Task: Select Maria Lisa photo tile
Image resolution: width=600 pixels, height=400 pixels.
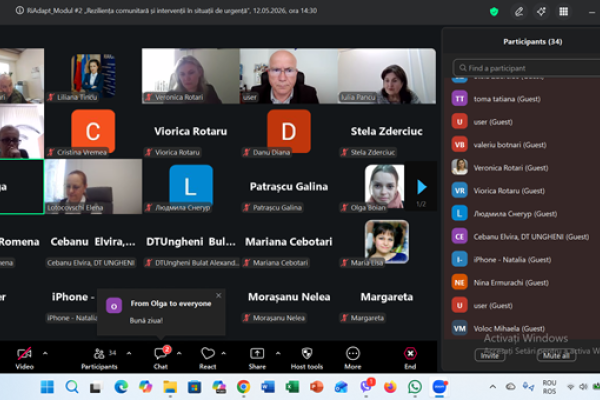Action: (387, 242)
